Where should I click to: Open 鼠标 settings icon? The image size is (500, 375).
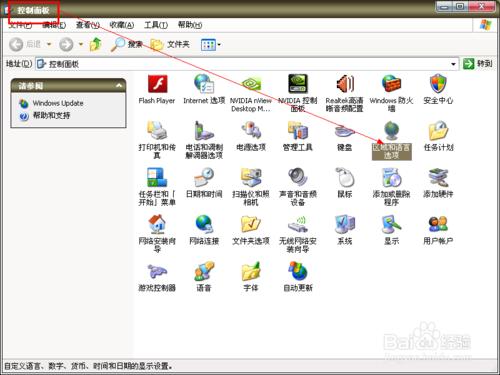point(345,177)
